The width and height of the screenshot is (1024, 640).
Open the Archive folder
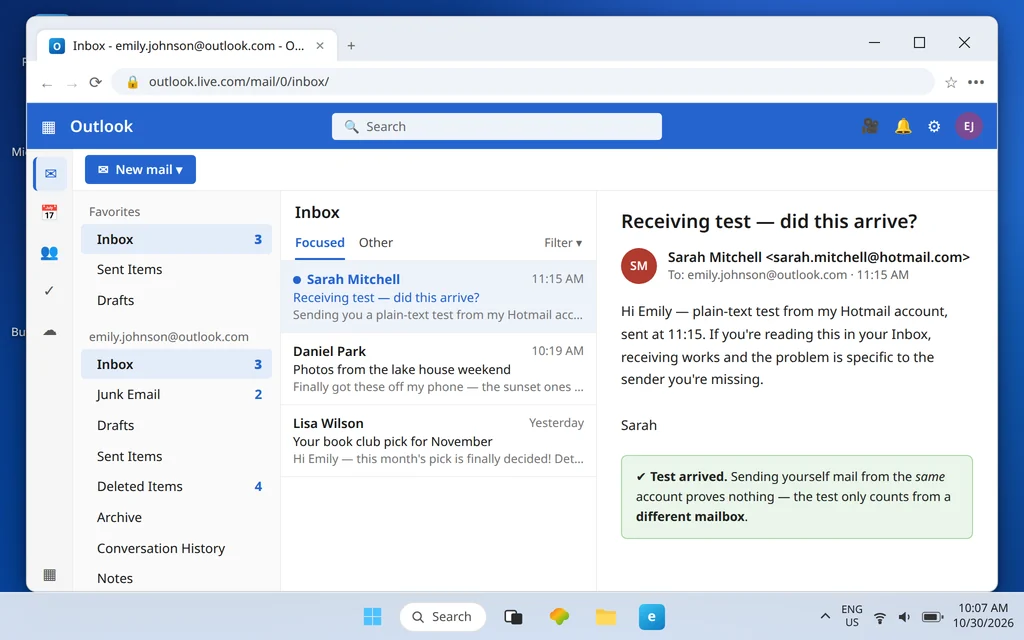pyautogui.click(x=176, y=517)
